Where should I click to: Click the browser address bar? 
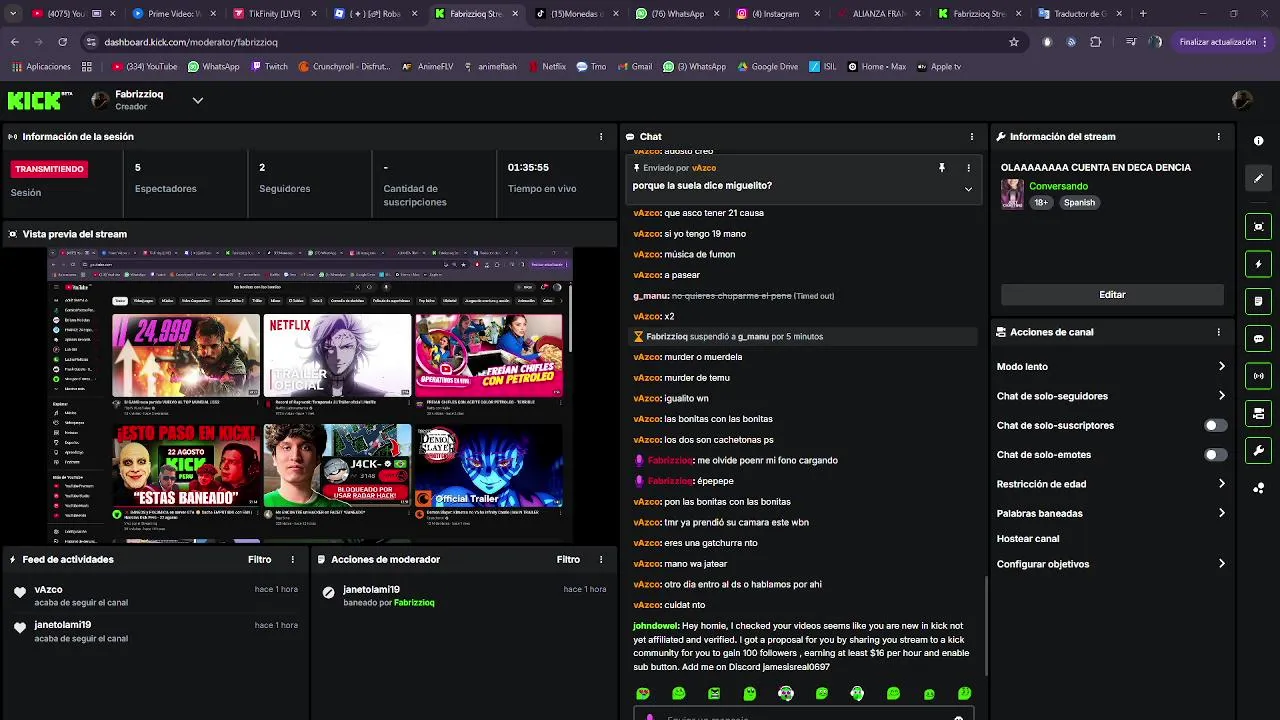coord(546,42)
